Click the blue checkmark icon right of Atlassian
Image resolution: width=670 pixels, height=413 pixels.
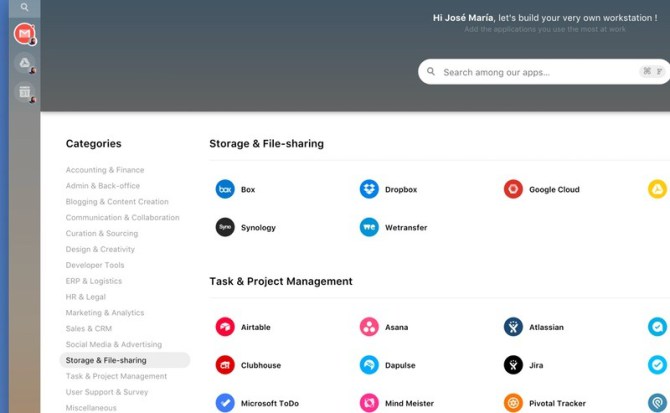(657, 327)
